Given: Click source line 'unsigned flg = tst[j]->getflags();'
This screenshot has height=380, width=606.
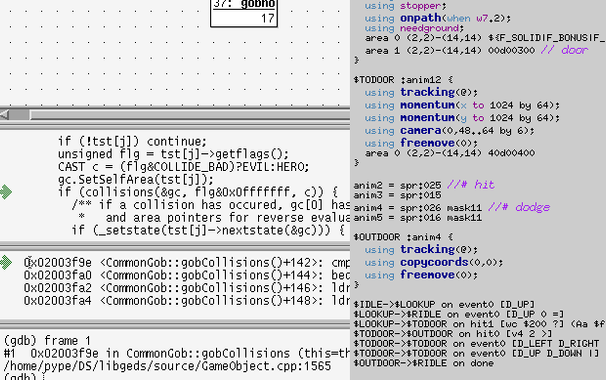Looking at the screenshot, I should click(173, 154).
